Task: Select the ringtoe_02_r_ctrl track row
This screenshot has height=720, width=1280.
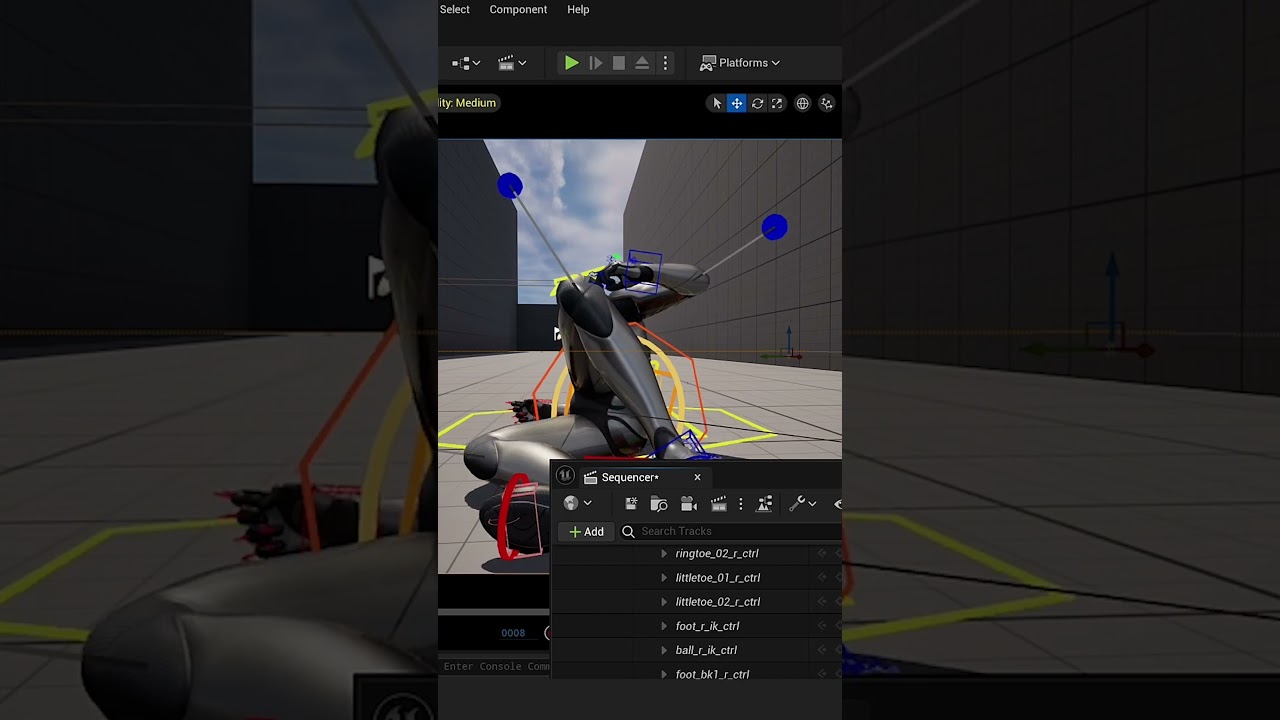Action: coord(697,554)
